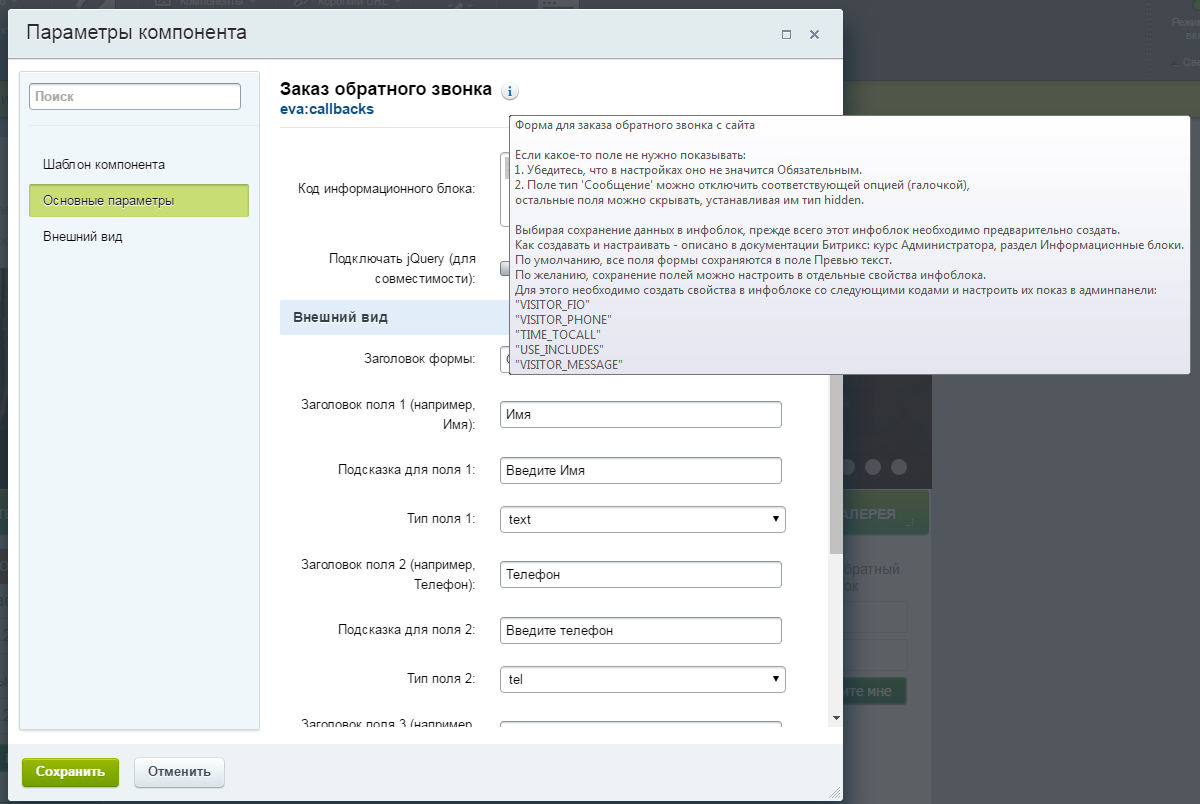This screenshot has height=804, width=1200.
Task: Close the Параметры компонента dialog
Action: [x=814, y=34]
